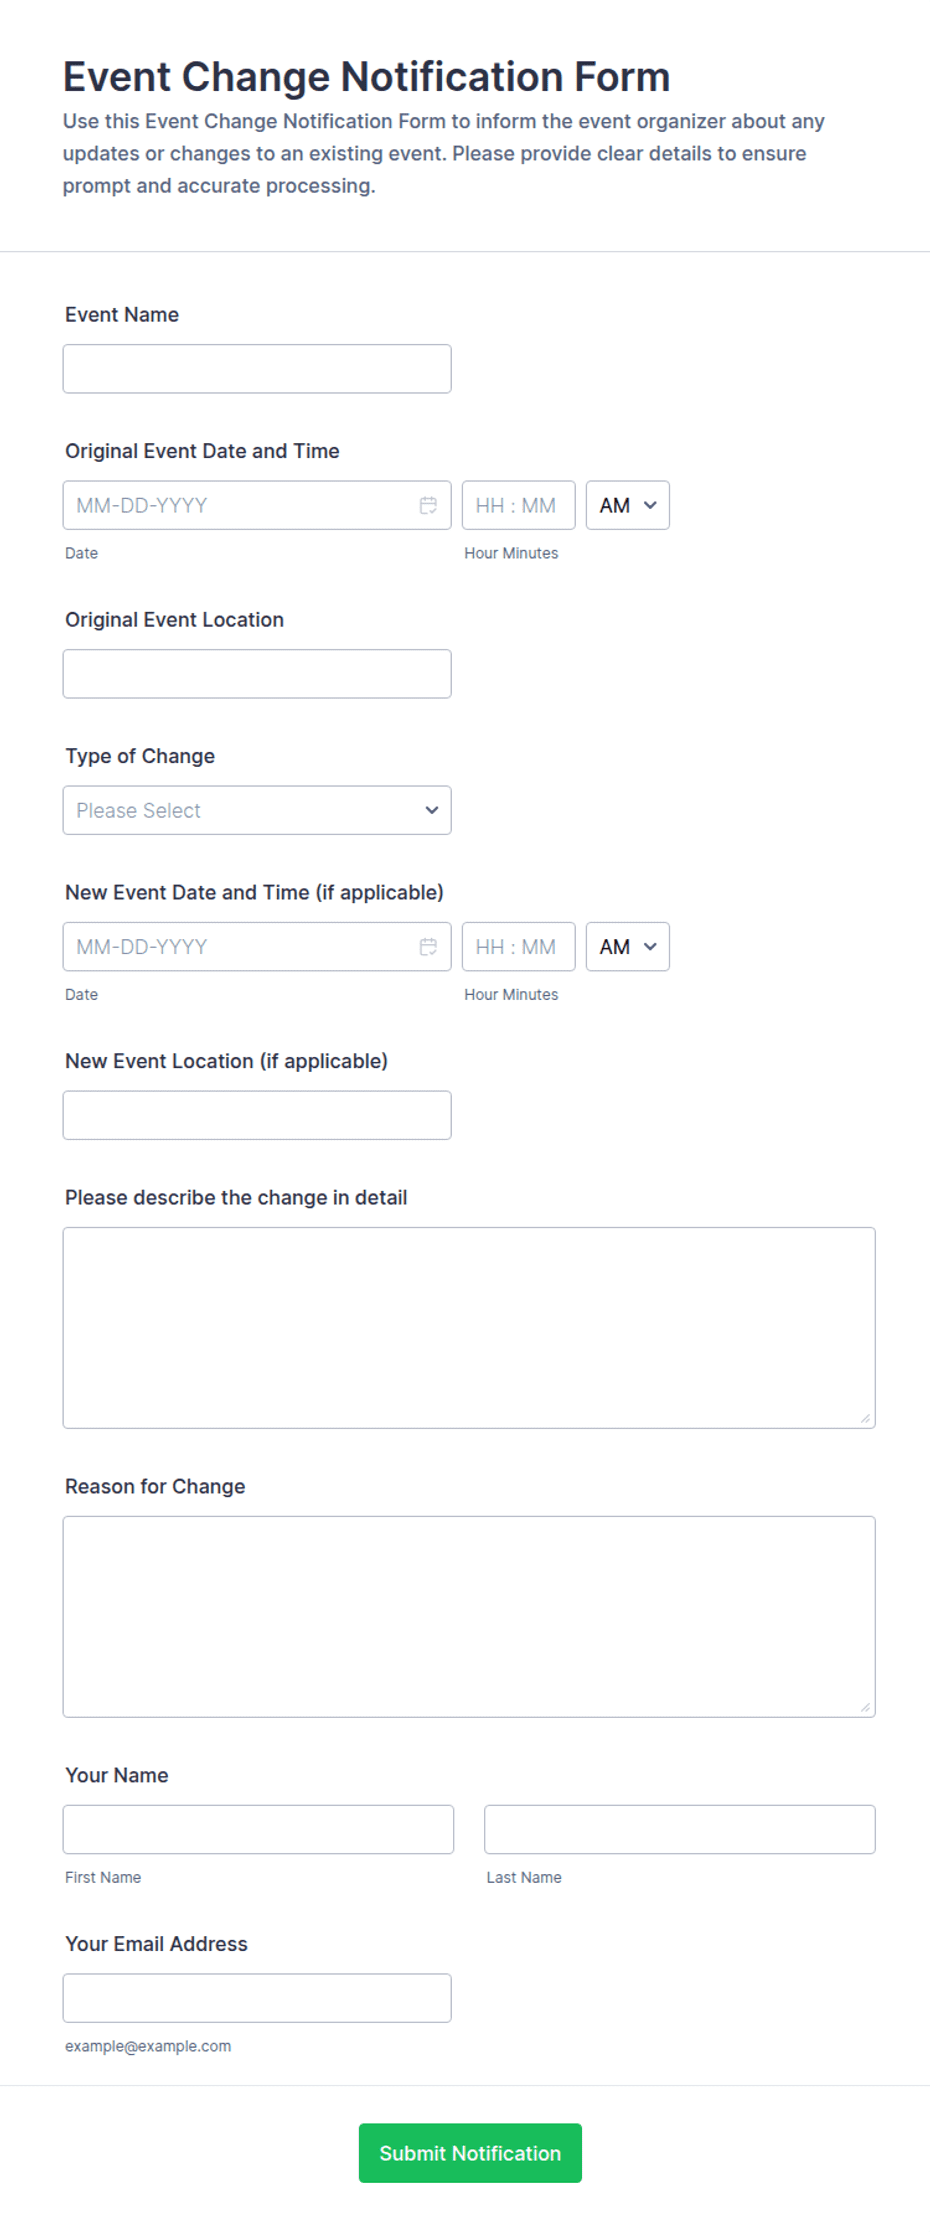The image size is (930, 2232).
Task: Focus the New Event Location field
Action: click(x=257, y=1115)
